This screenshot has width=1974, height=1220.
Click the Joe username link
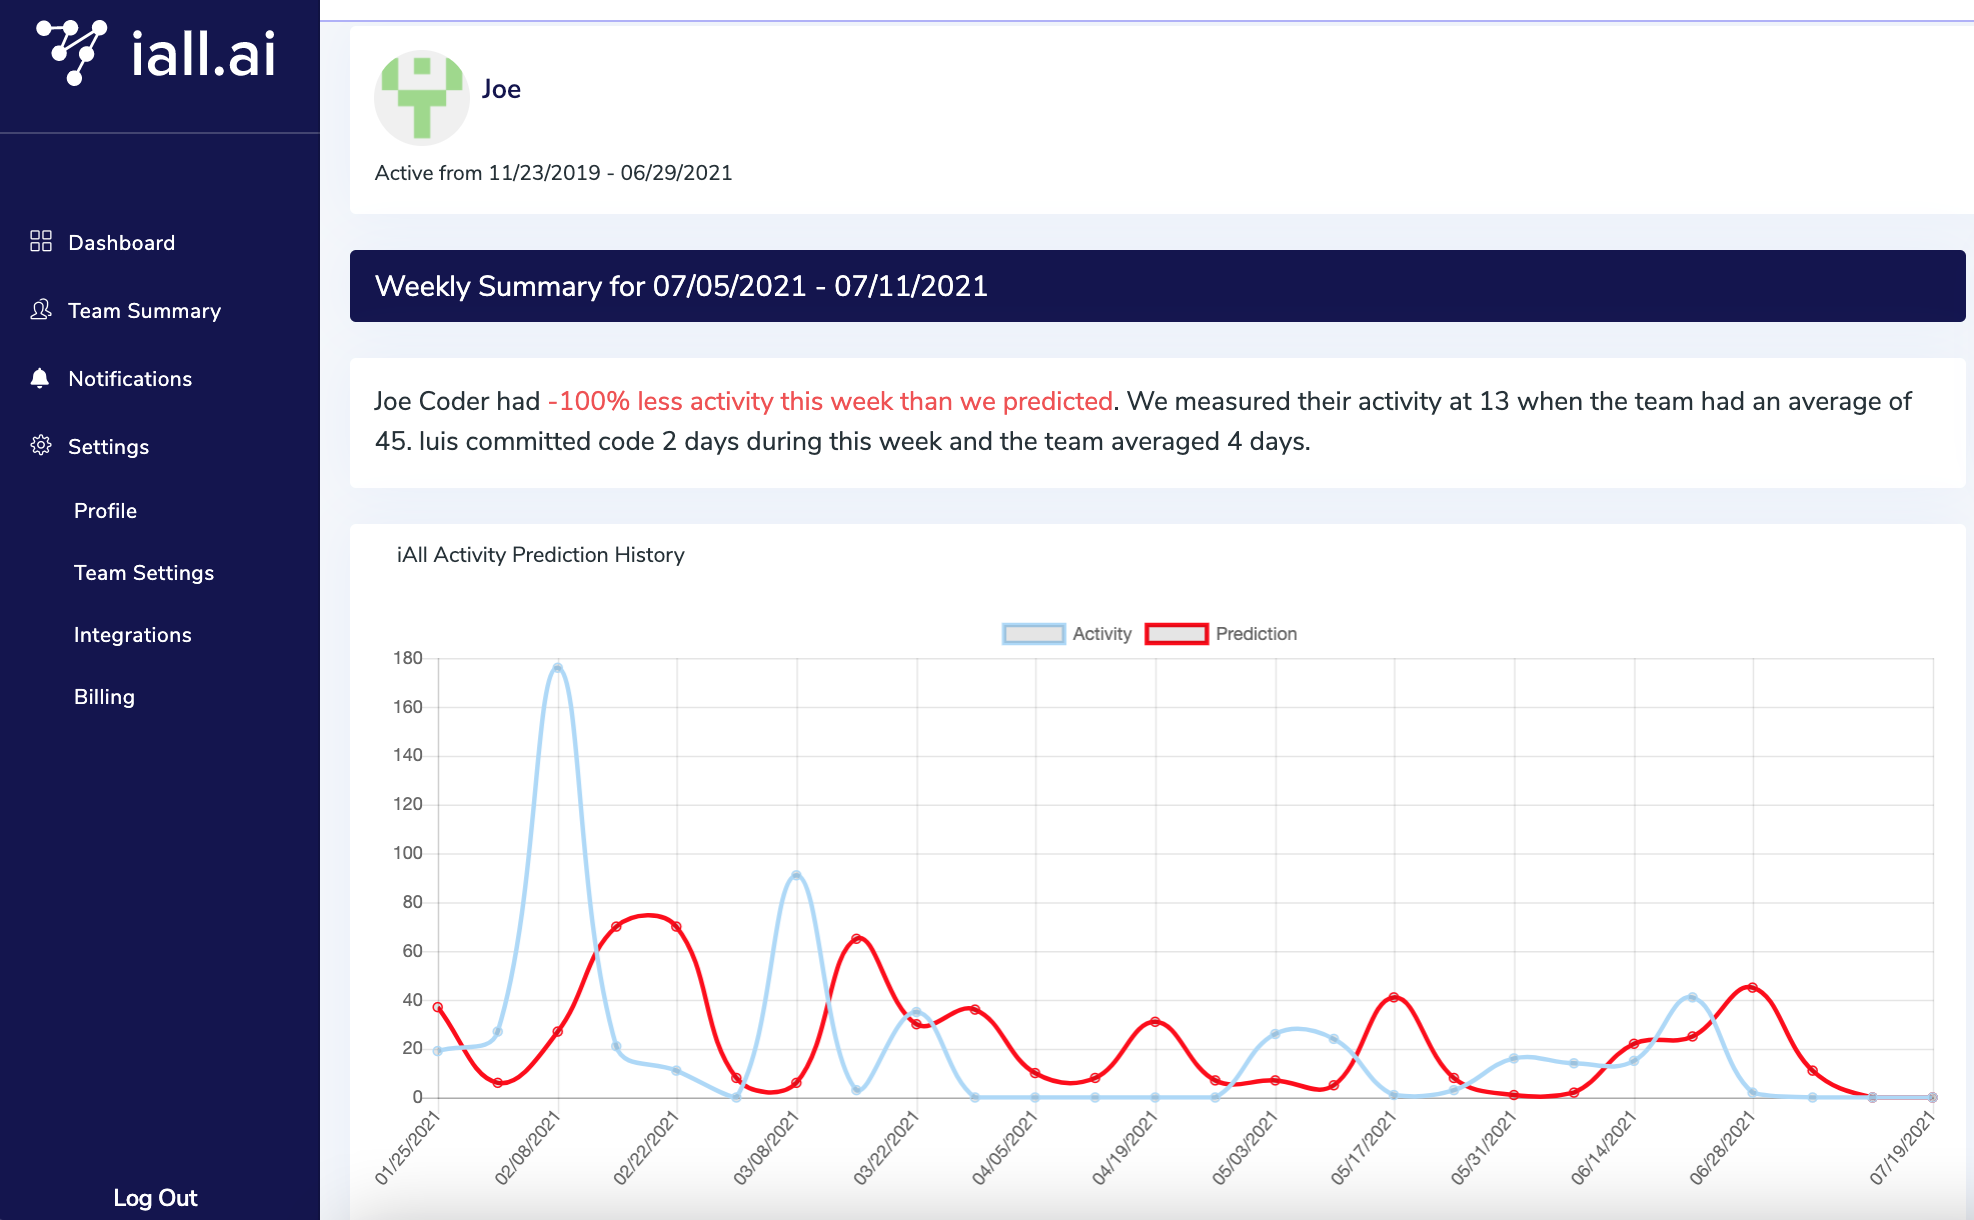point(501,89)
